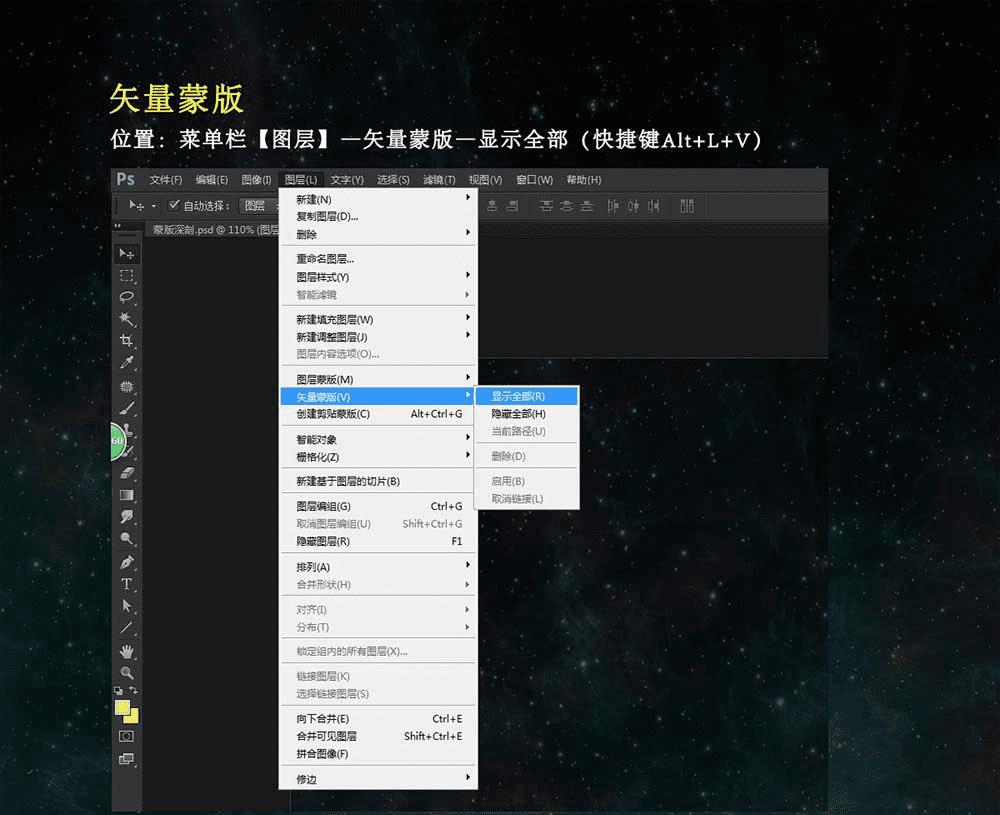Click the foreground color swatch

(122, 707)
